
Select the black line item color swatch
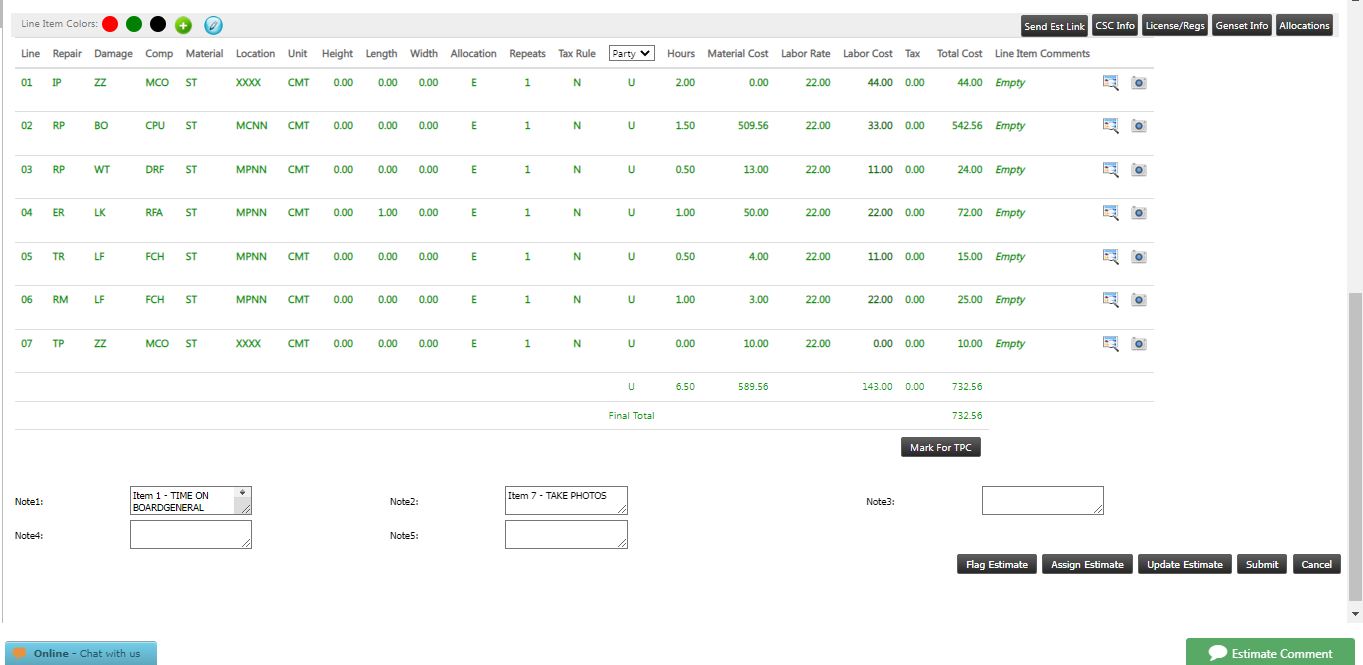[156, 22]
